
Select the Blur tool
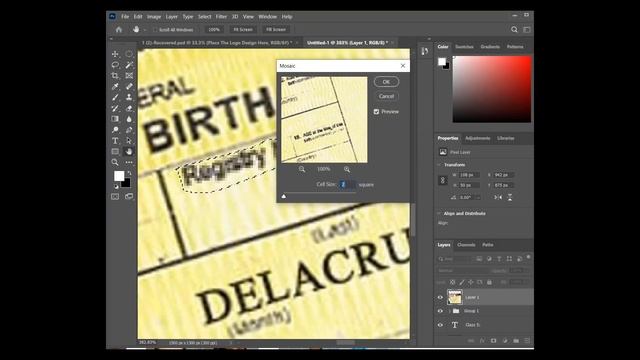click(x=129, y=119)
